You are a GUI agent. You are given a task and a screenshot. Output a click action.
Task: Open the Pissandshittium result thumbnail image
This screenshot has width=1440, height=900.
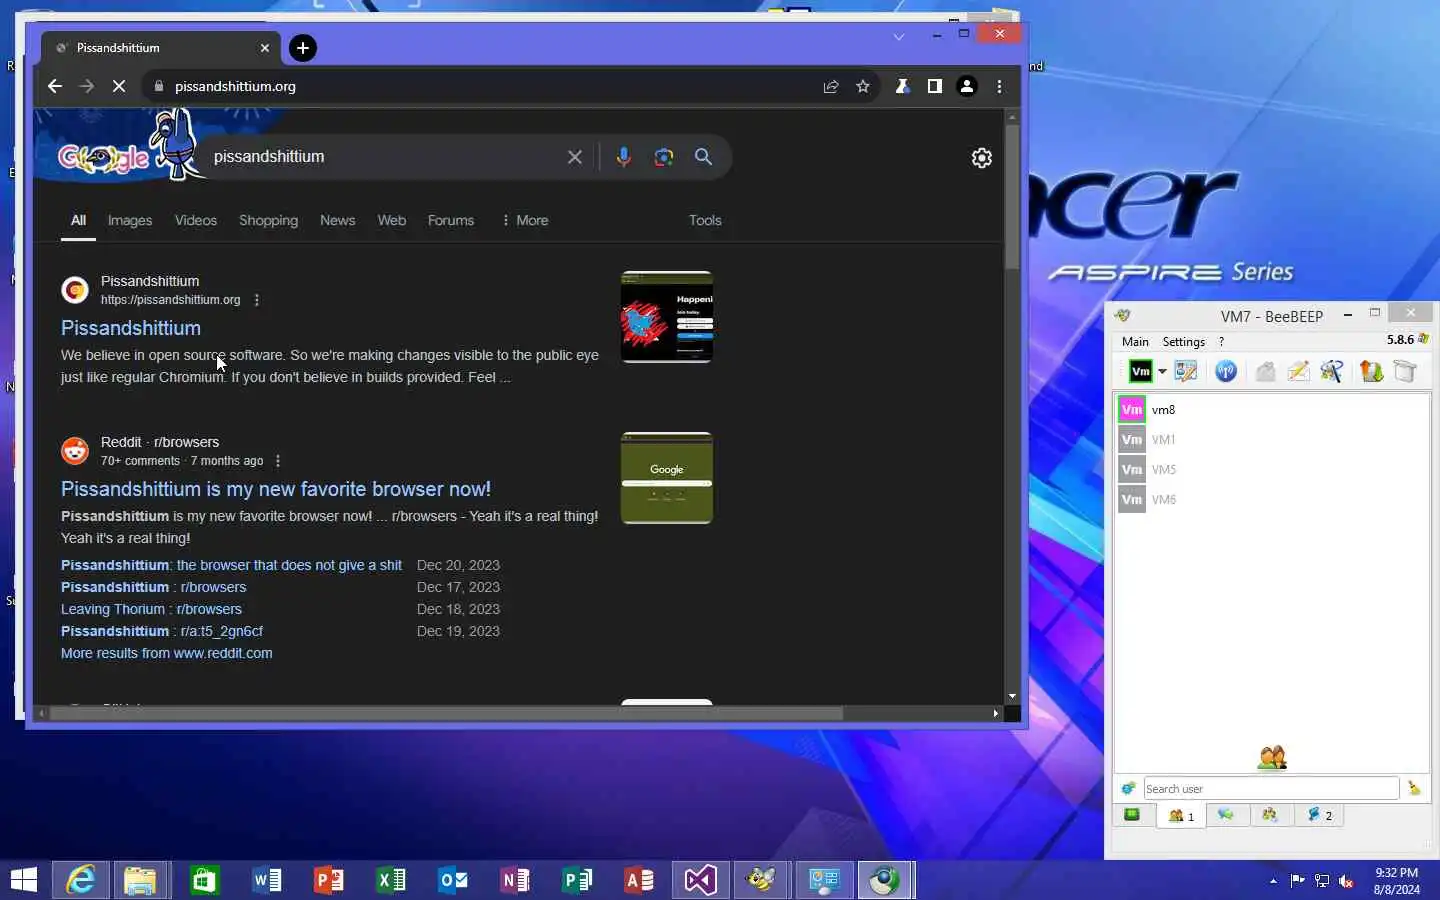667,317
